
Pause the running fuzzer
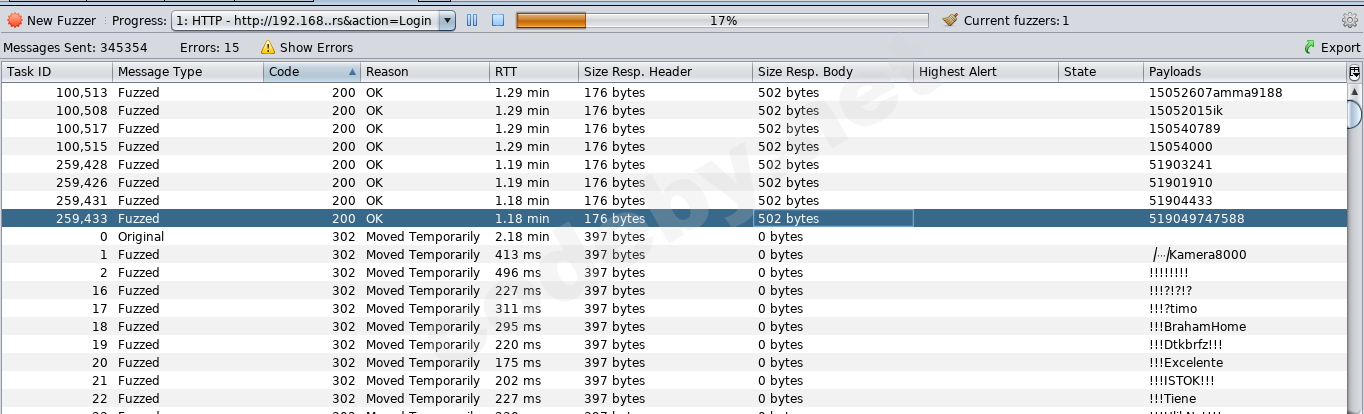point(472,20)
